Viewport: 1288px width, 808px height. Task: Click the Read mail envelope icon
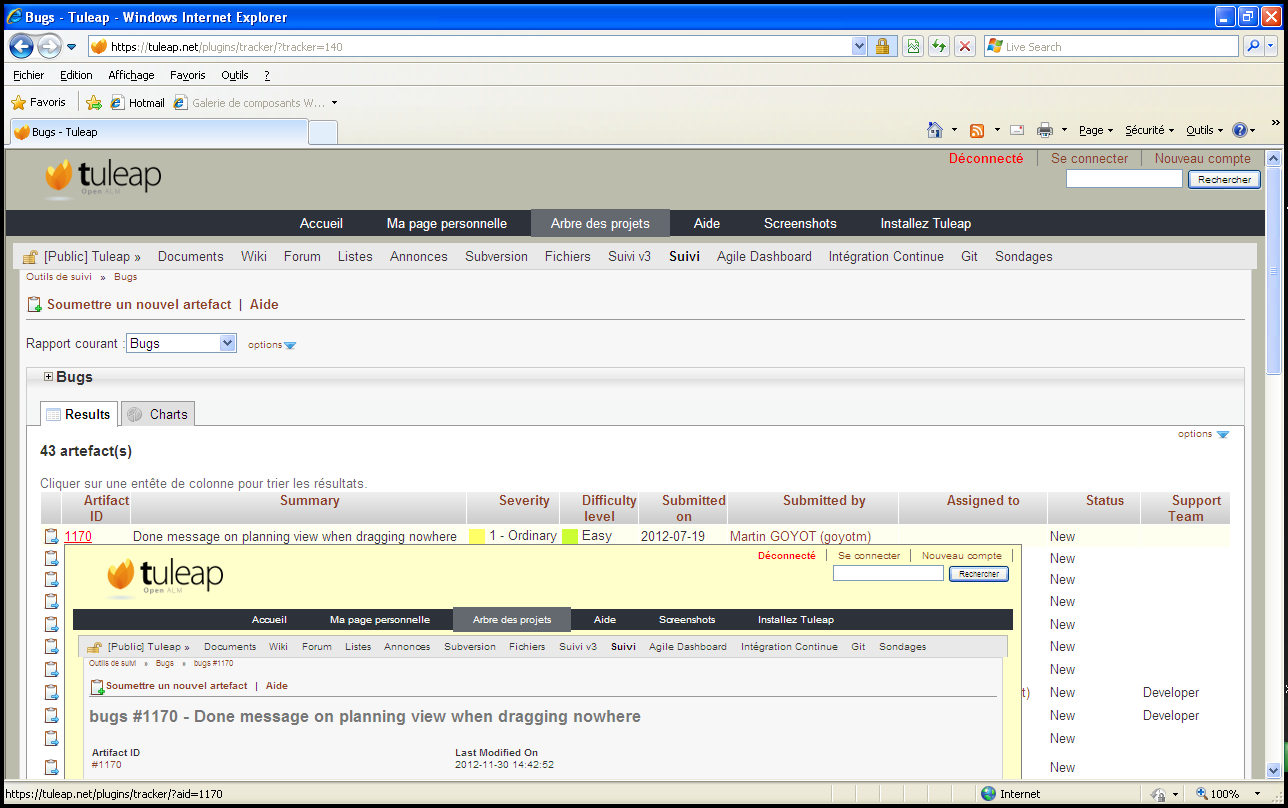[x=1017, y=130]
